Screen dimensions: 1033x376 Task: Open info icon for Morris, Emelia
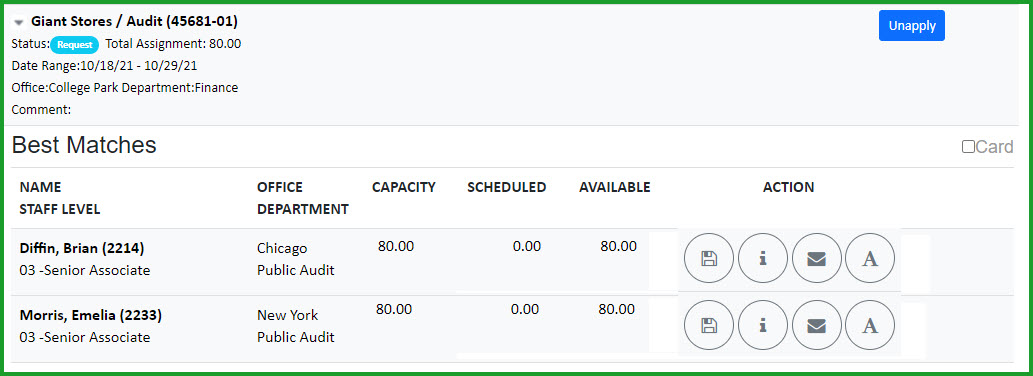[x=763, y=325]
